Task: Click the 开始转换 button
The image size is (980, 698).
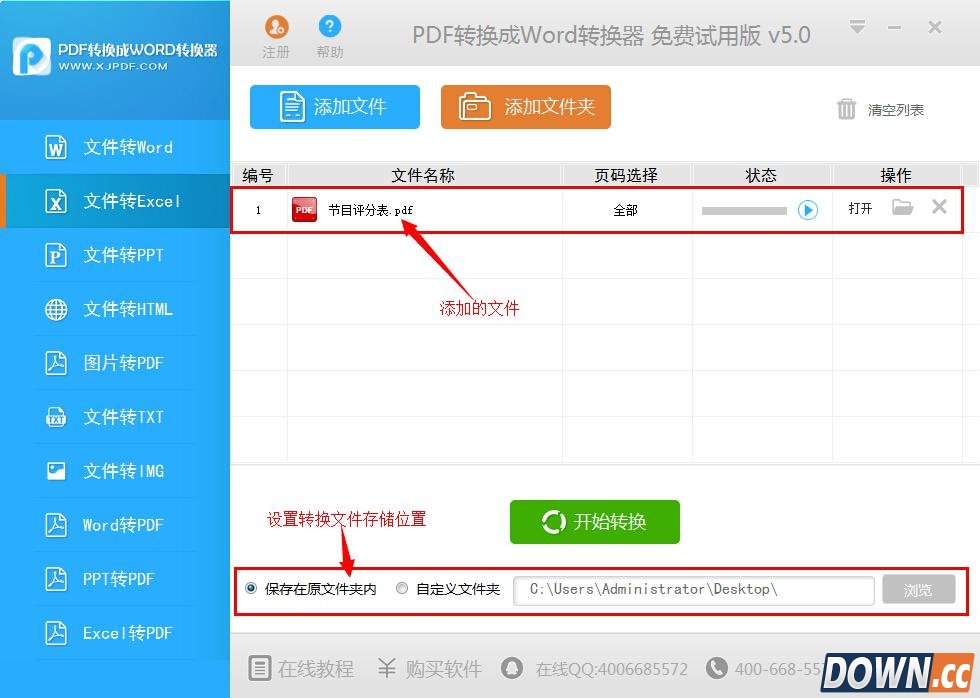Action: click(594, 521)
